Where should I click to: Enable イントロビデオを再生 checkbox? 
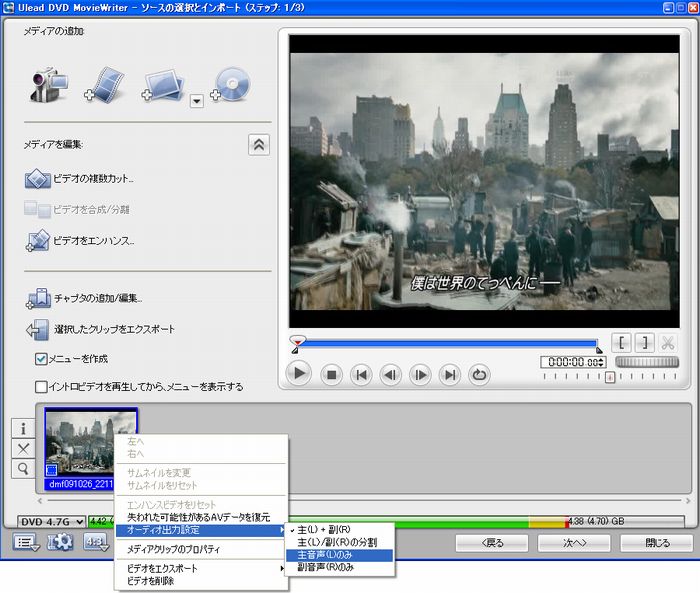point(41,387)
